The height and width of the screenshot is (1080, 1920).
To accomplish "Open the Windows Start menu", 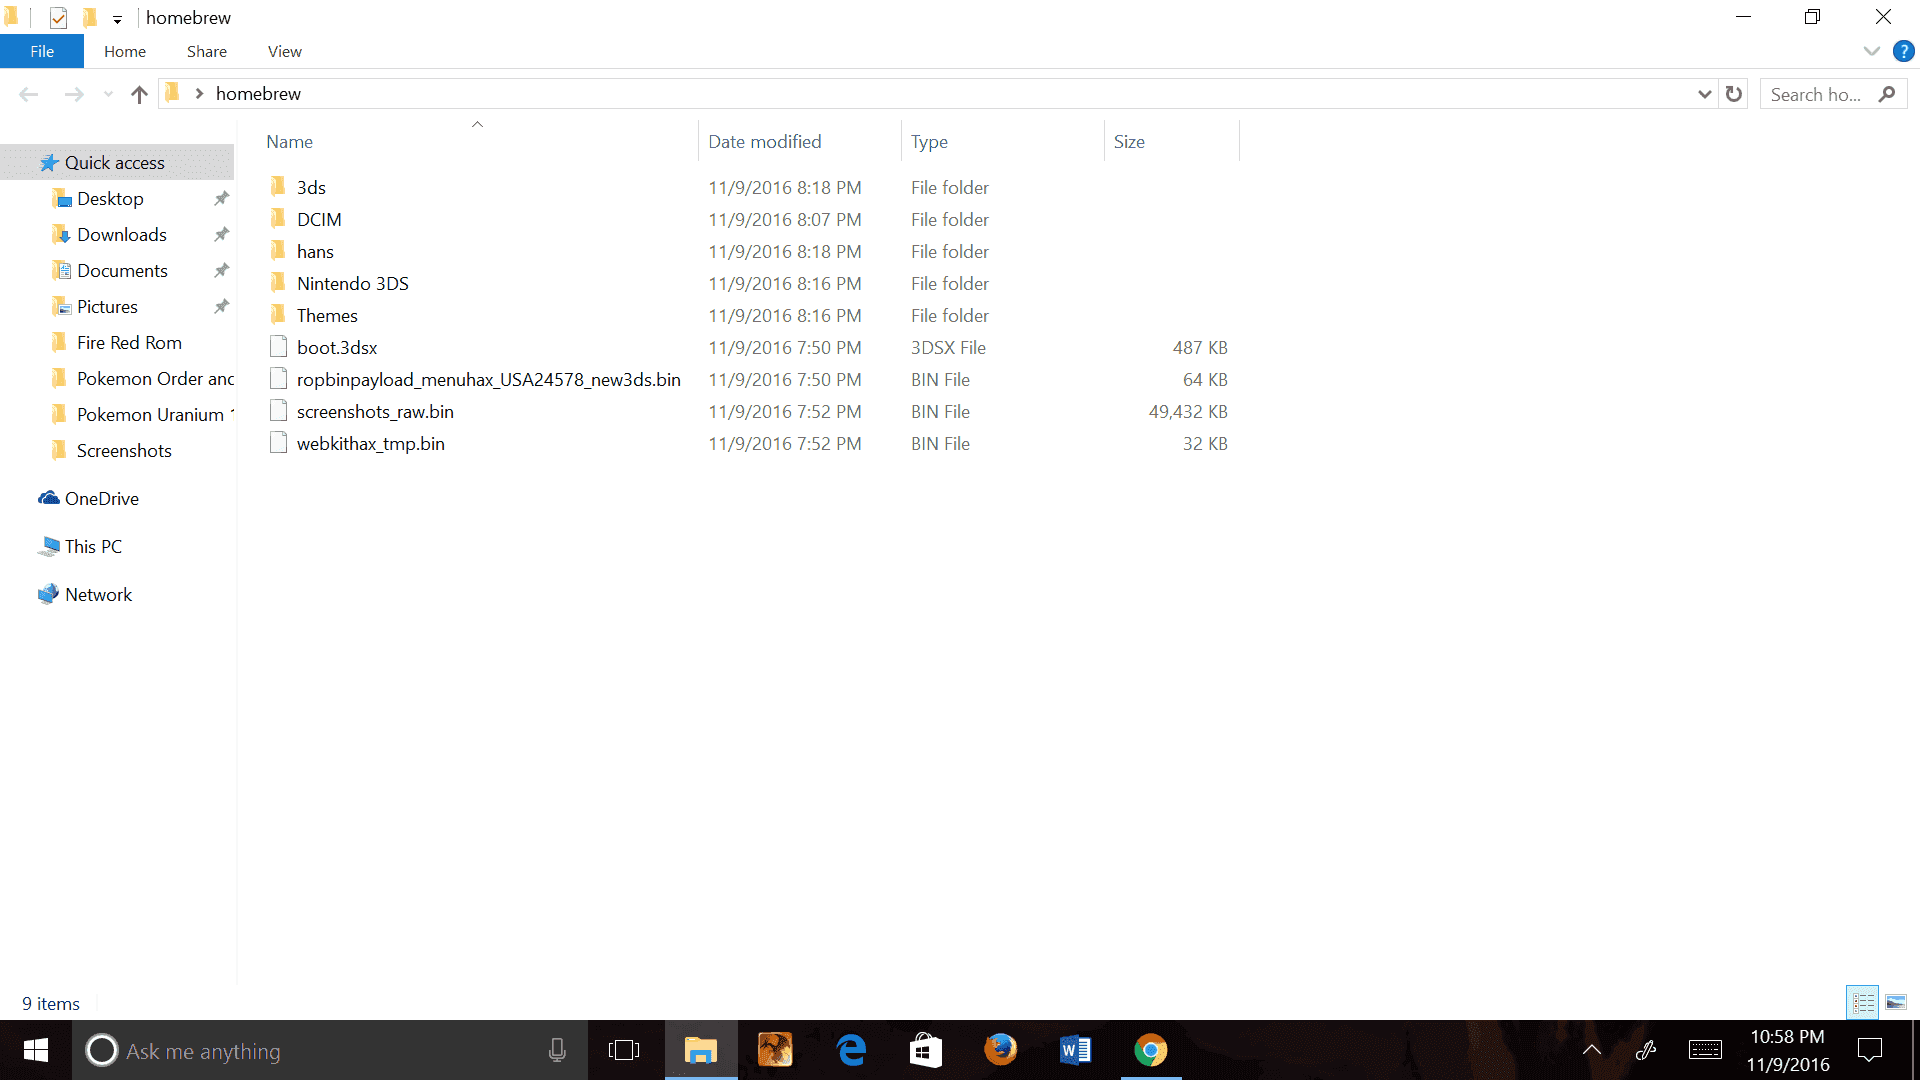I will (x=36, y=1050).
